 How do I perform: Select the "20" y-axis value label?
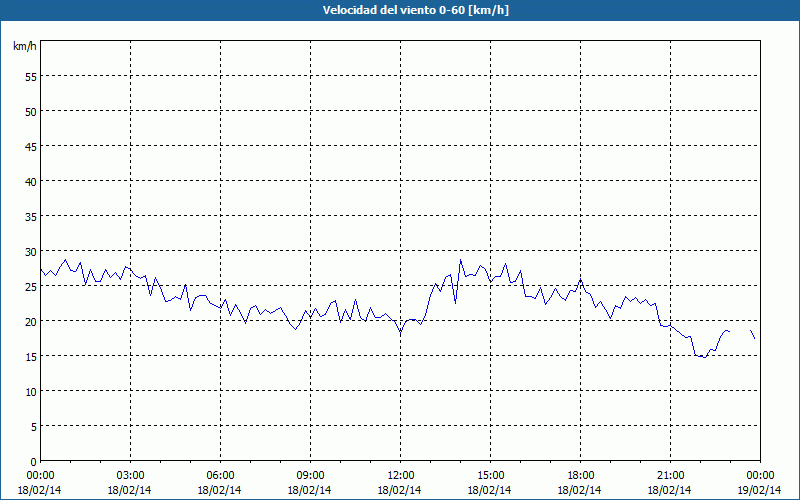(31, 321)
